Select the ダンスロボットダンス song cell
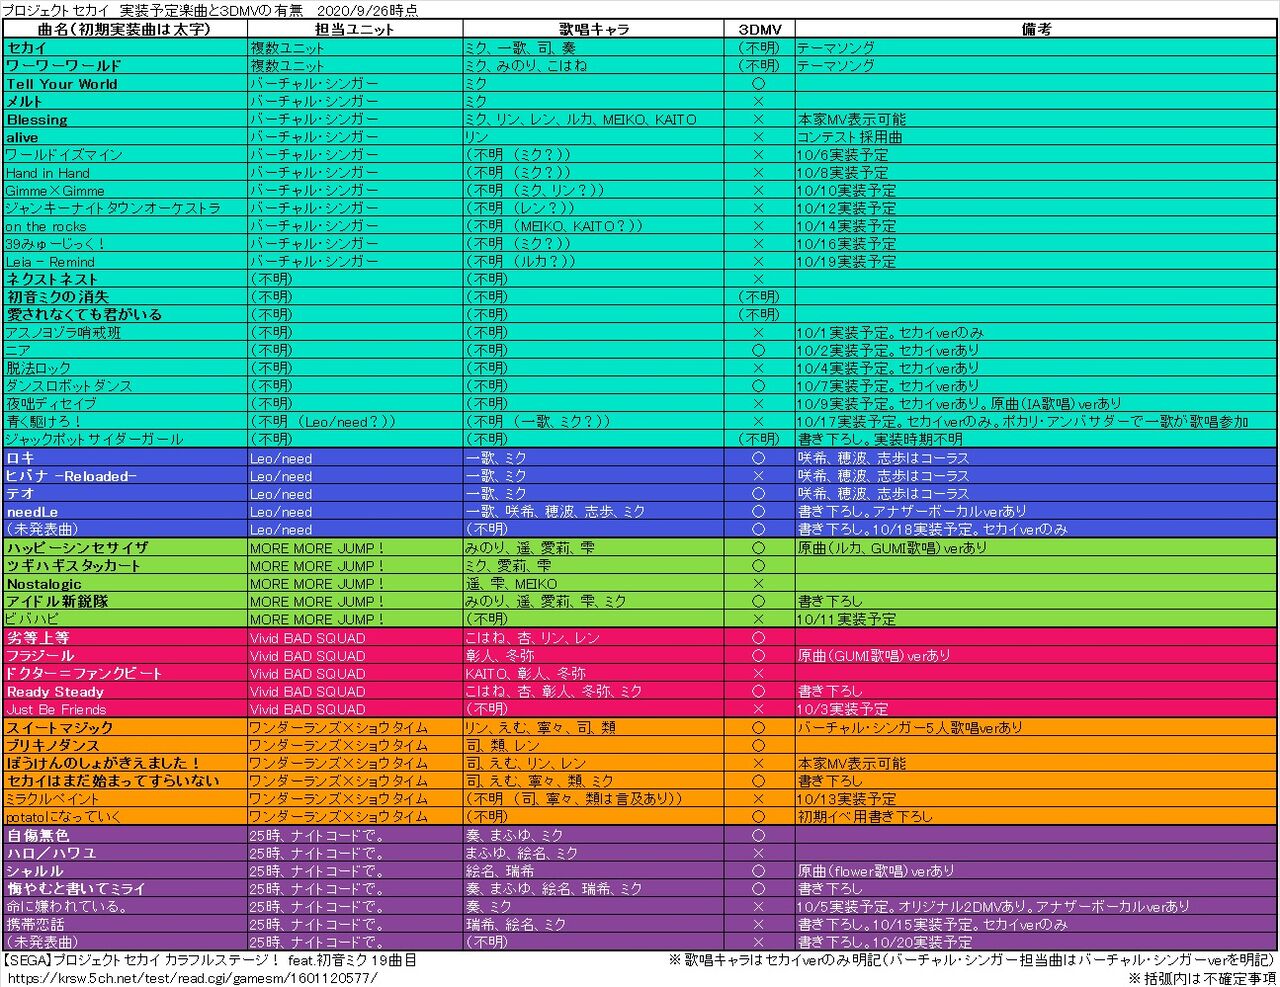This screenshot has width=1280, height=987. click(125, 385)
